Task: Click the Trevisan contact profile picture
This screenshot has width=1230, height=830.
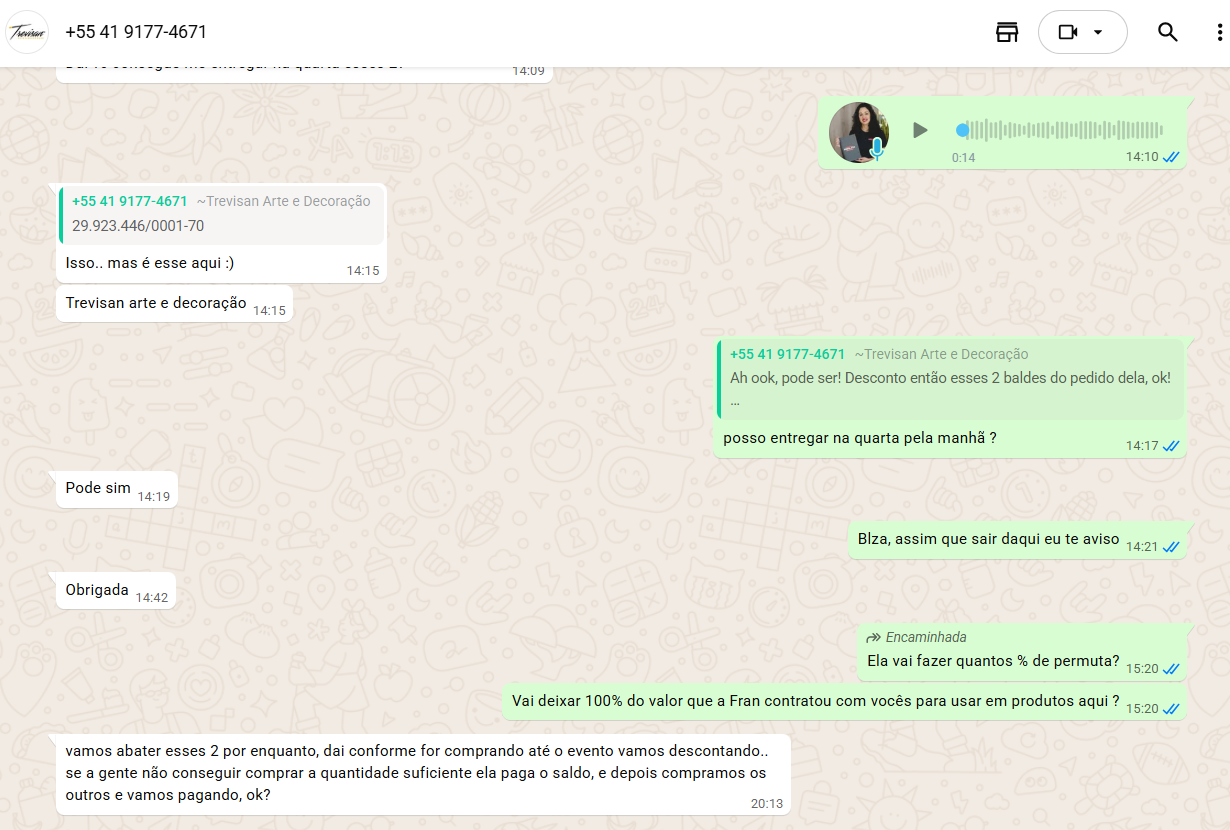Action: [27, 32]
